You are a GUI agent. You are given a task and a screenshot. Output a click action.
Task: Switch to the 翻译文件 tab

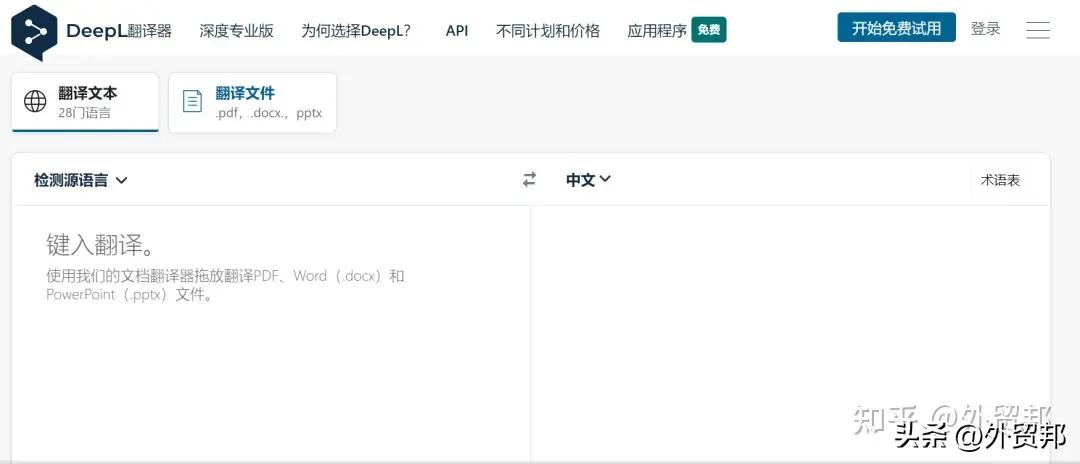[x=253, y=102]
